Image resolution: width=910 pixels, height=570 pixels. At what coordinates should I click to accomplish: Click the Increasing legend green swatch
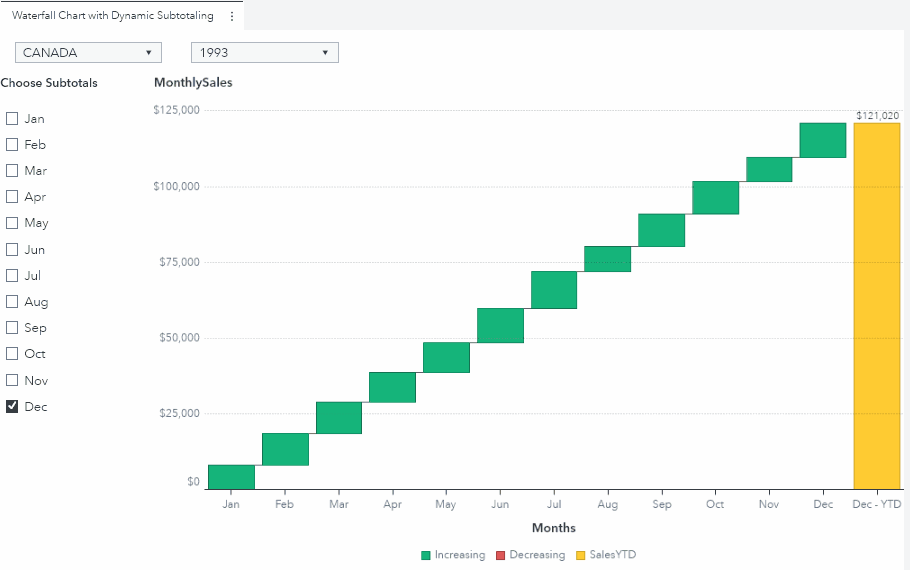click(426, 555)
